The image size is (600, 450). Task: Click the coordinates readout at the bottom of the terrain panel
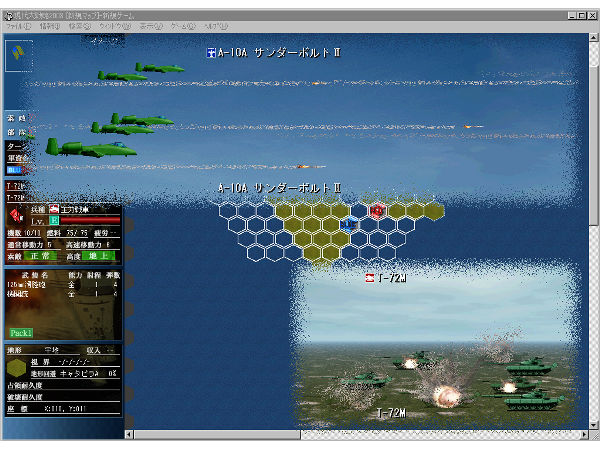coord(63,409)
